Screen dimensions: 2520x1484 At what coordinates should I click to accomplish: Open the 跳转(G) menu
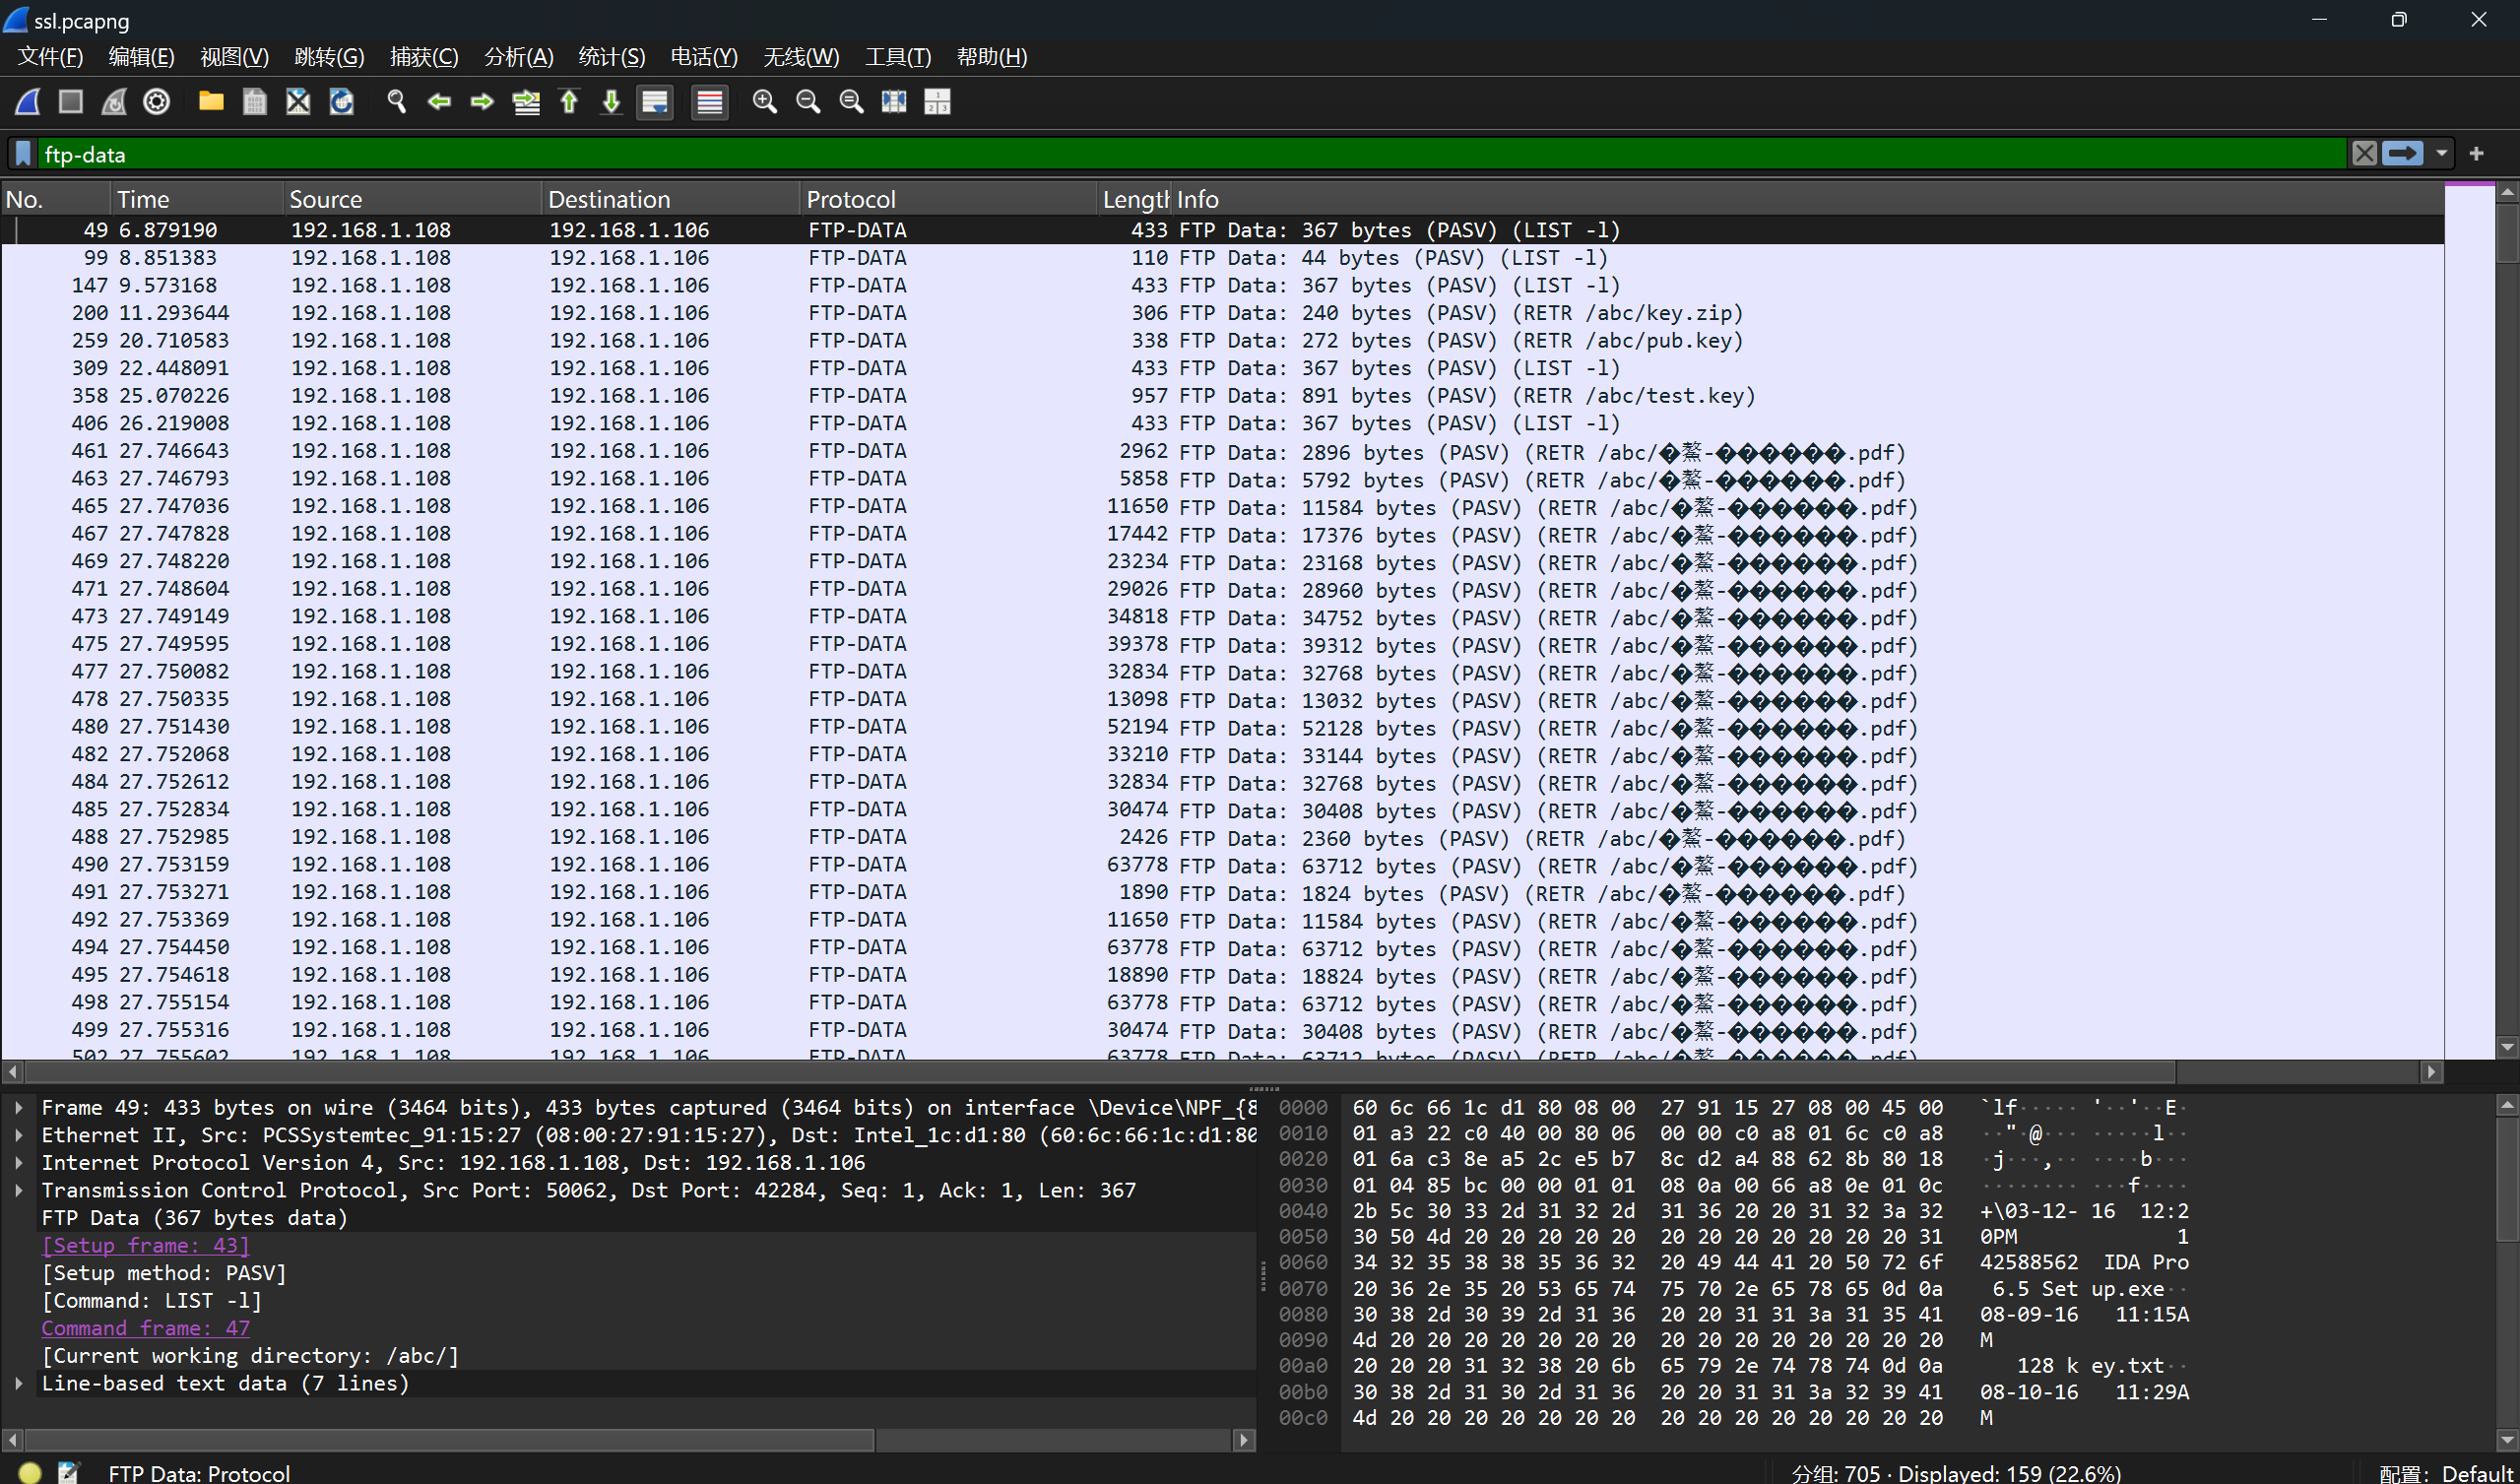(x=329, y=57)
